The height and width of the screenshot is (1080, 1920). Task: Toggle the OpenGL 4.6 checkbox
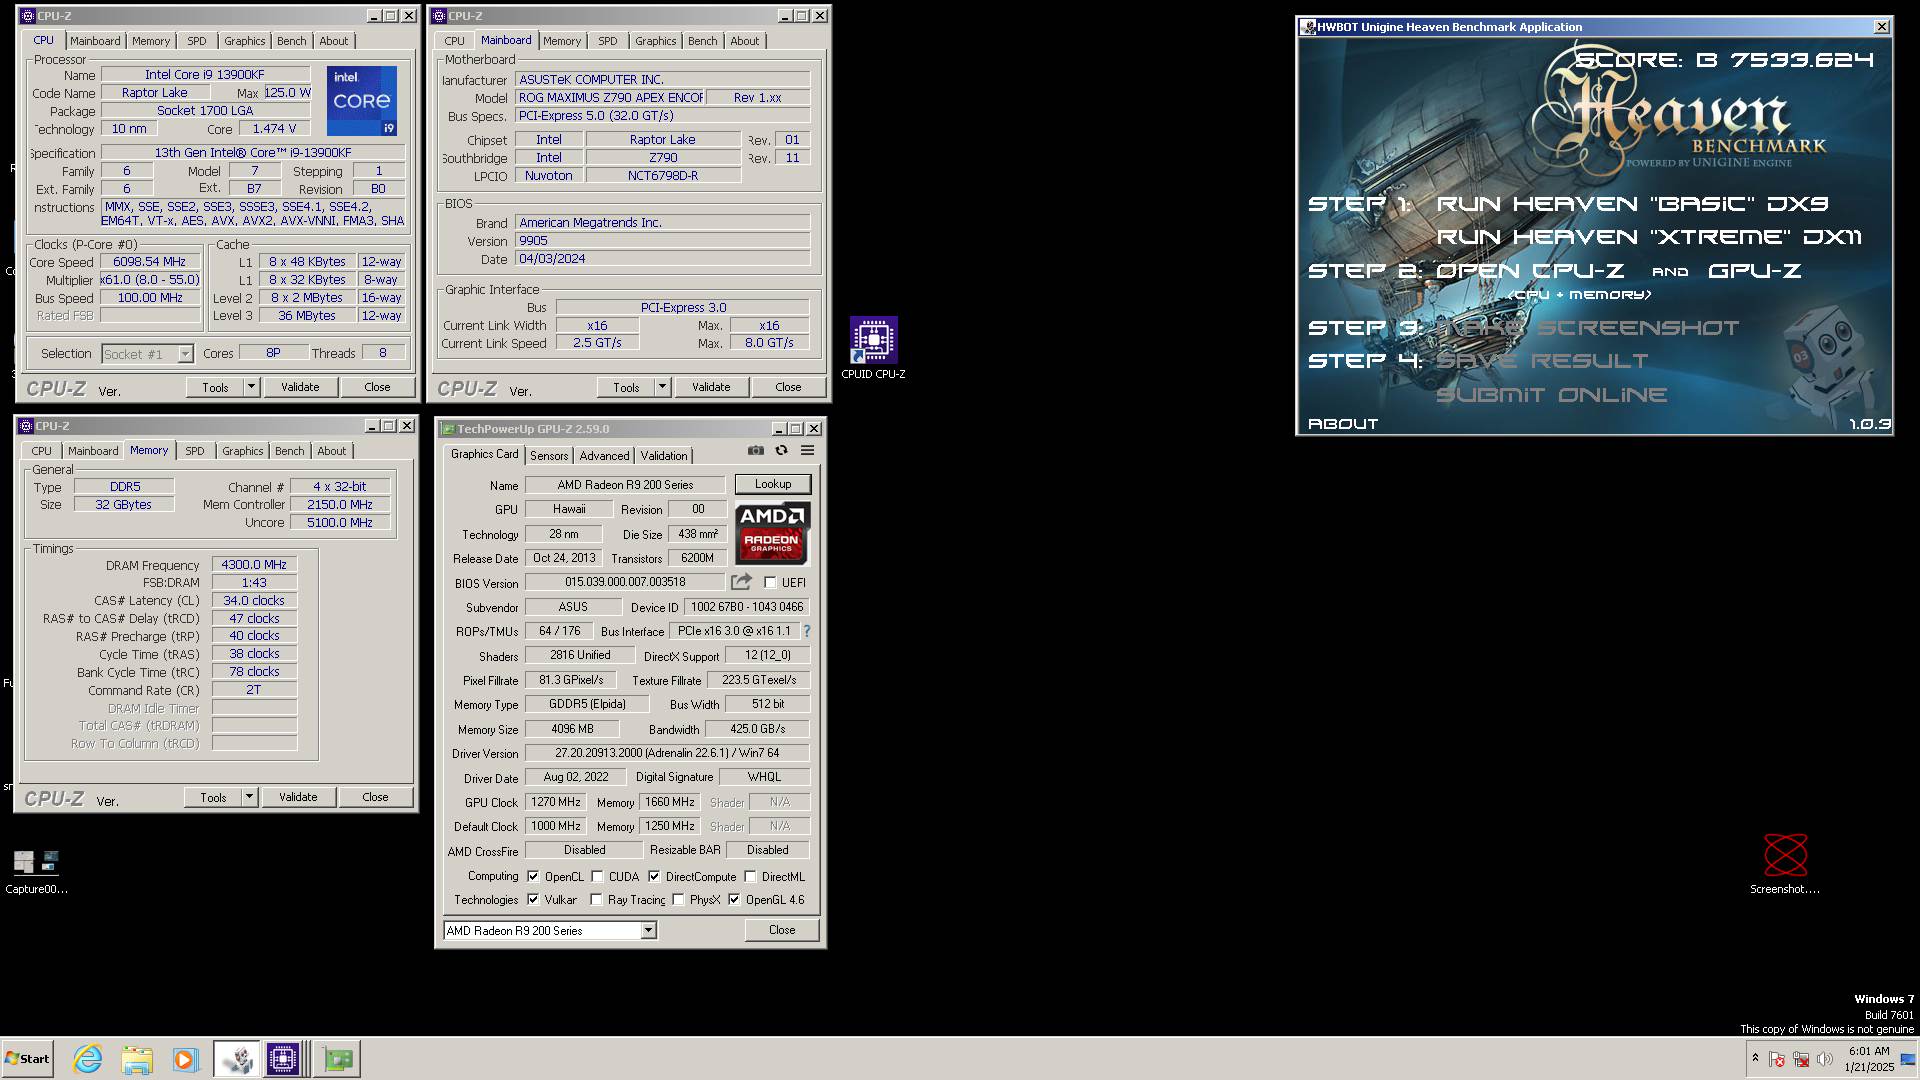click(734, 899)
